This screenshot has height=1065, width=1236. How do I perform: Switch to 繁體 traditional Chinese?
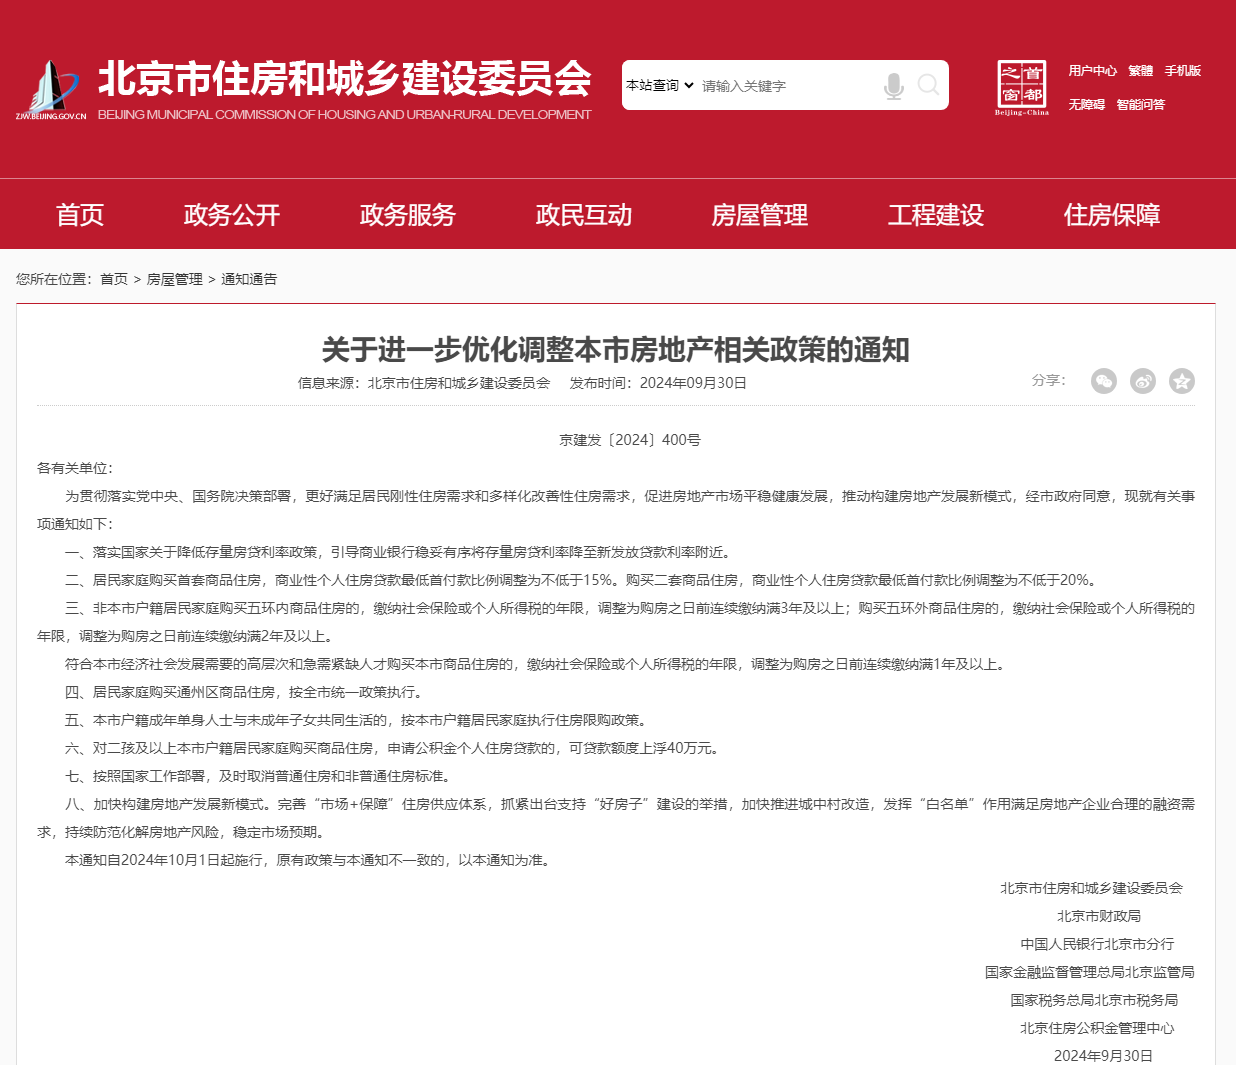1140,71
